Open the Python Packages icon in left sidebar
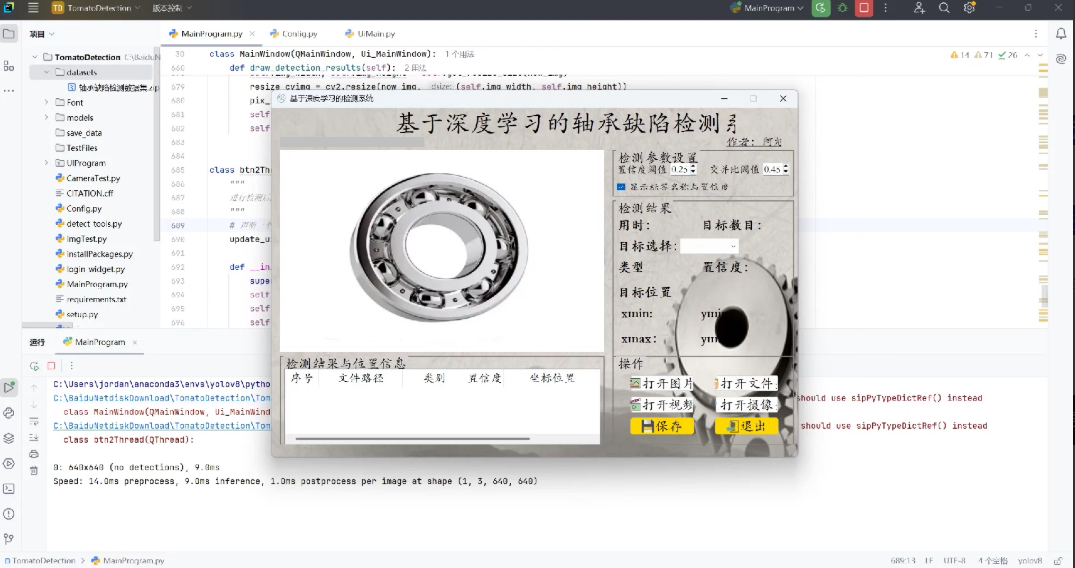Viewport: 1075px width, 568px height. pyautogui.click(x=9, y=413)
